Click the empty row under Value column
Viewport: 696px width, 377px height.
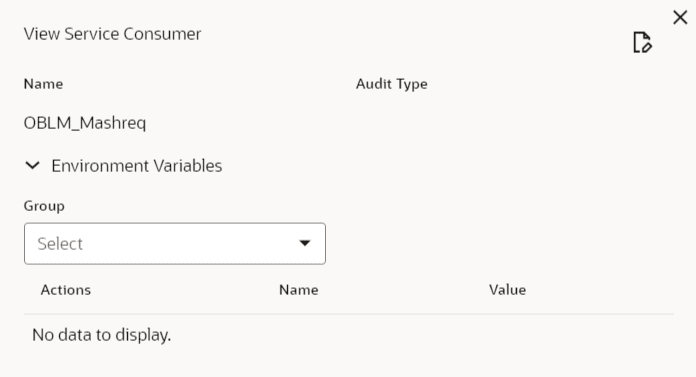(x=507, y=335)
